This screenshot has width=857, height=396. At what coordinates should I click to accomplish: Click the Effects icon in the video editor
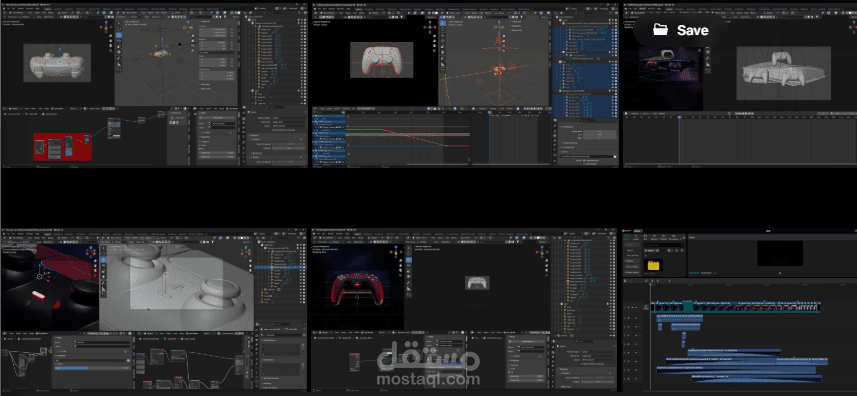(x=664, y=238)
